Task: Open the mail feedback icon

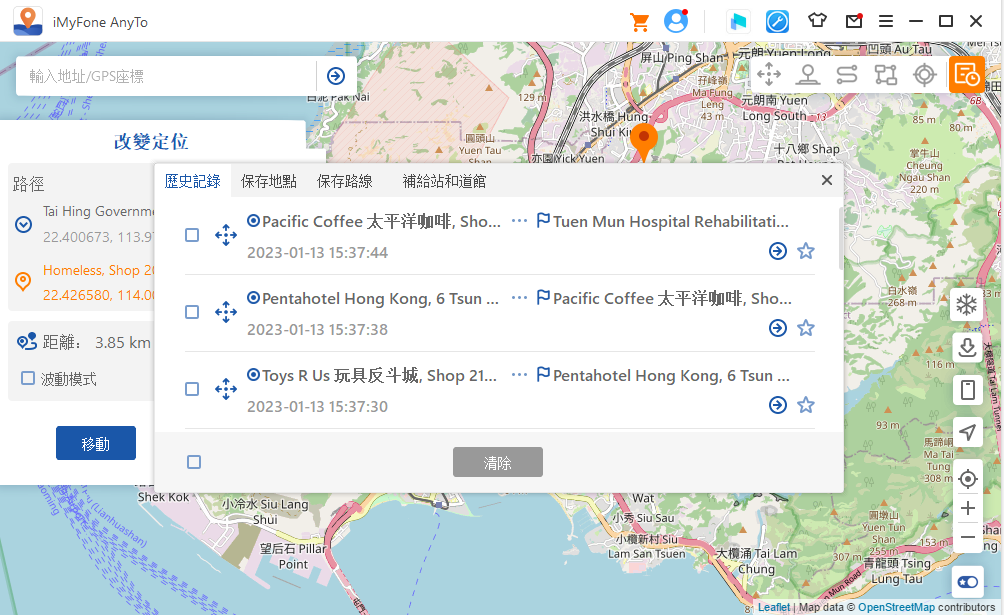Action: coord(854,21)
